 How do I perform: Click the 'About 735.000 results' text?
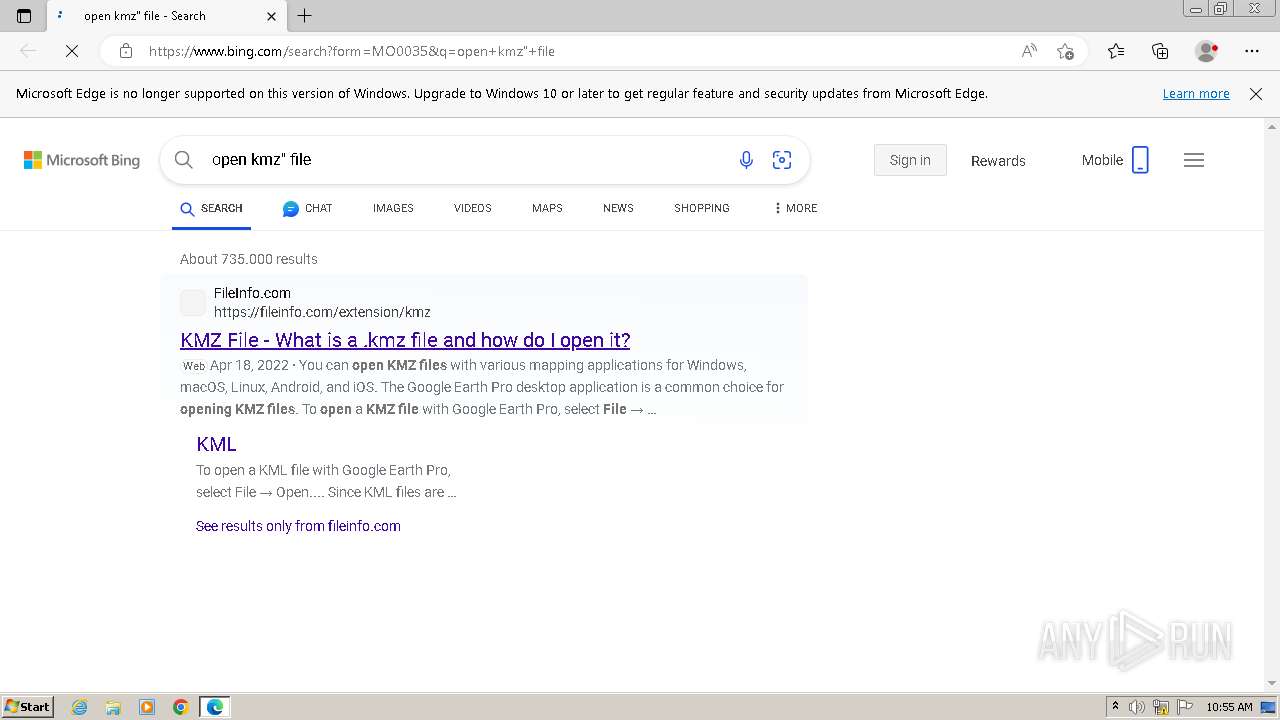[x=249, y=259]
